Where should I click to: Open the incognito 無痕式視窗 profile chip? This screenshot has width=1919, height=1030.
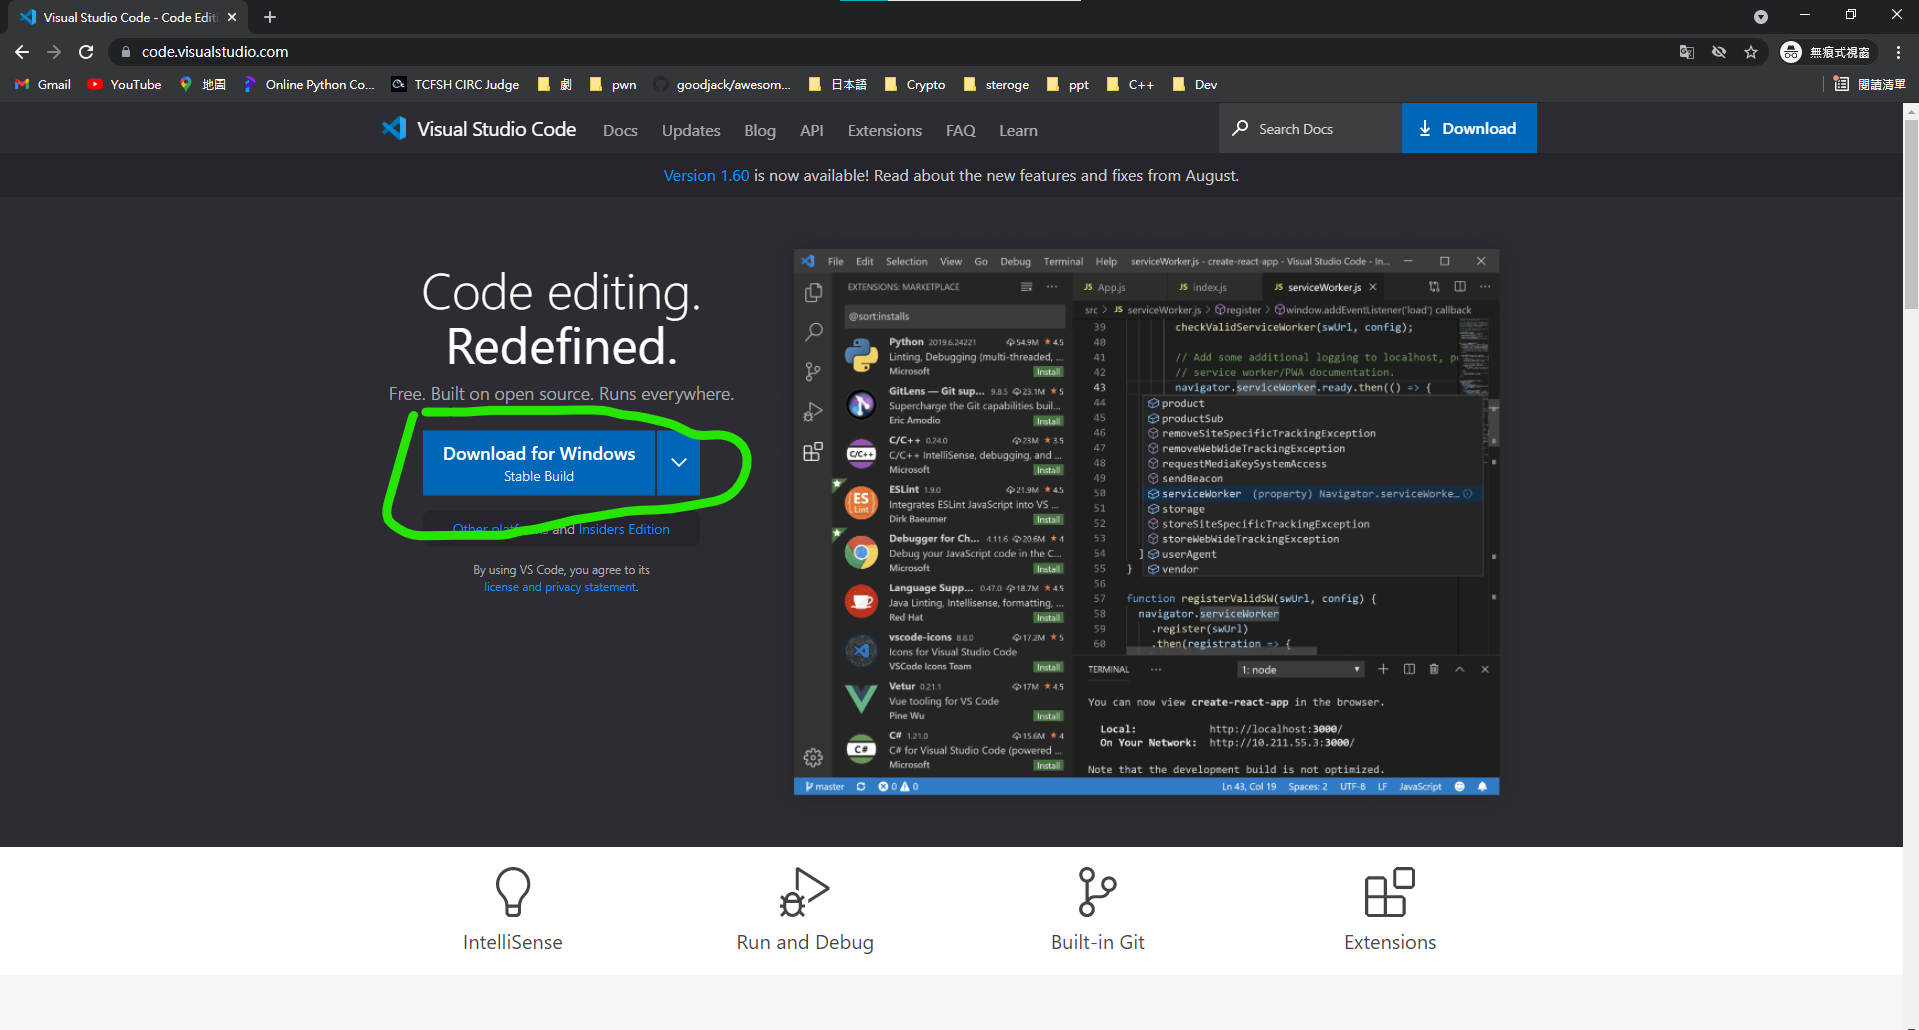(1827, 52)
